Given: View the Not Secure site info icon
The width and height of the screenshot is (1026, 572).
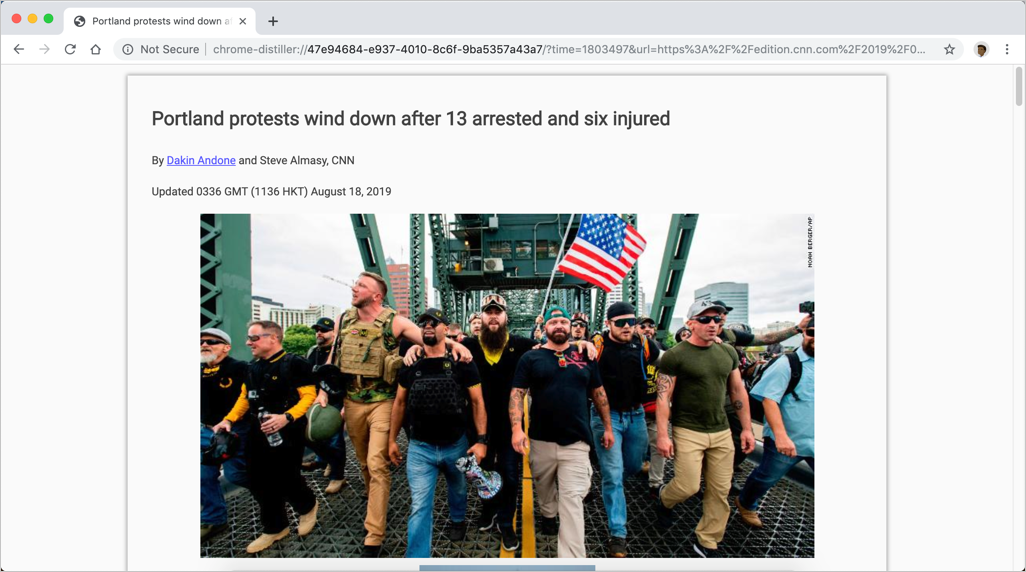Looking at the screenshot, I should pos(128,49).
